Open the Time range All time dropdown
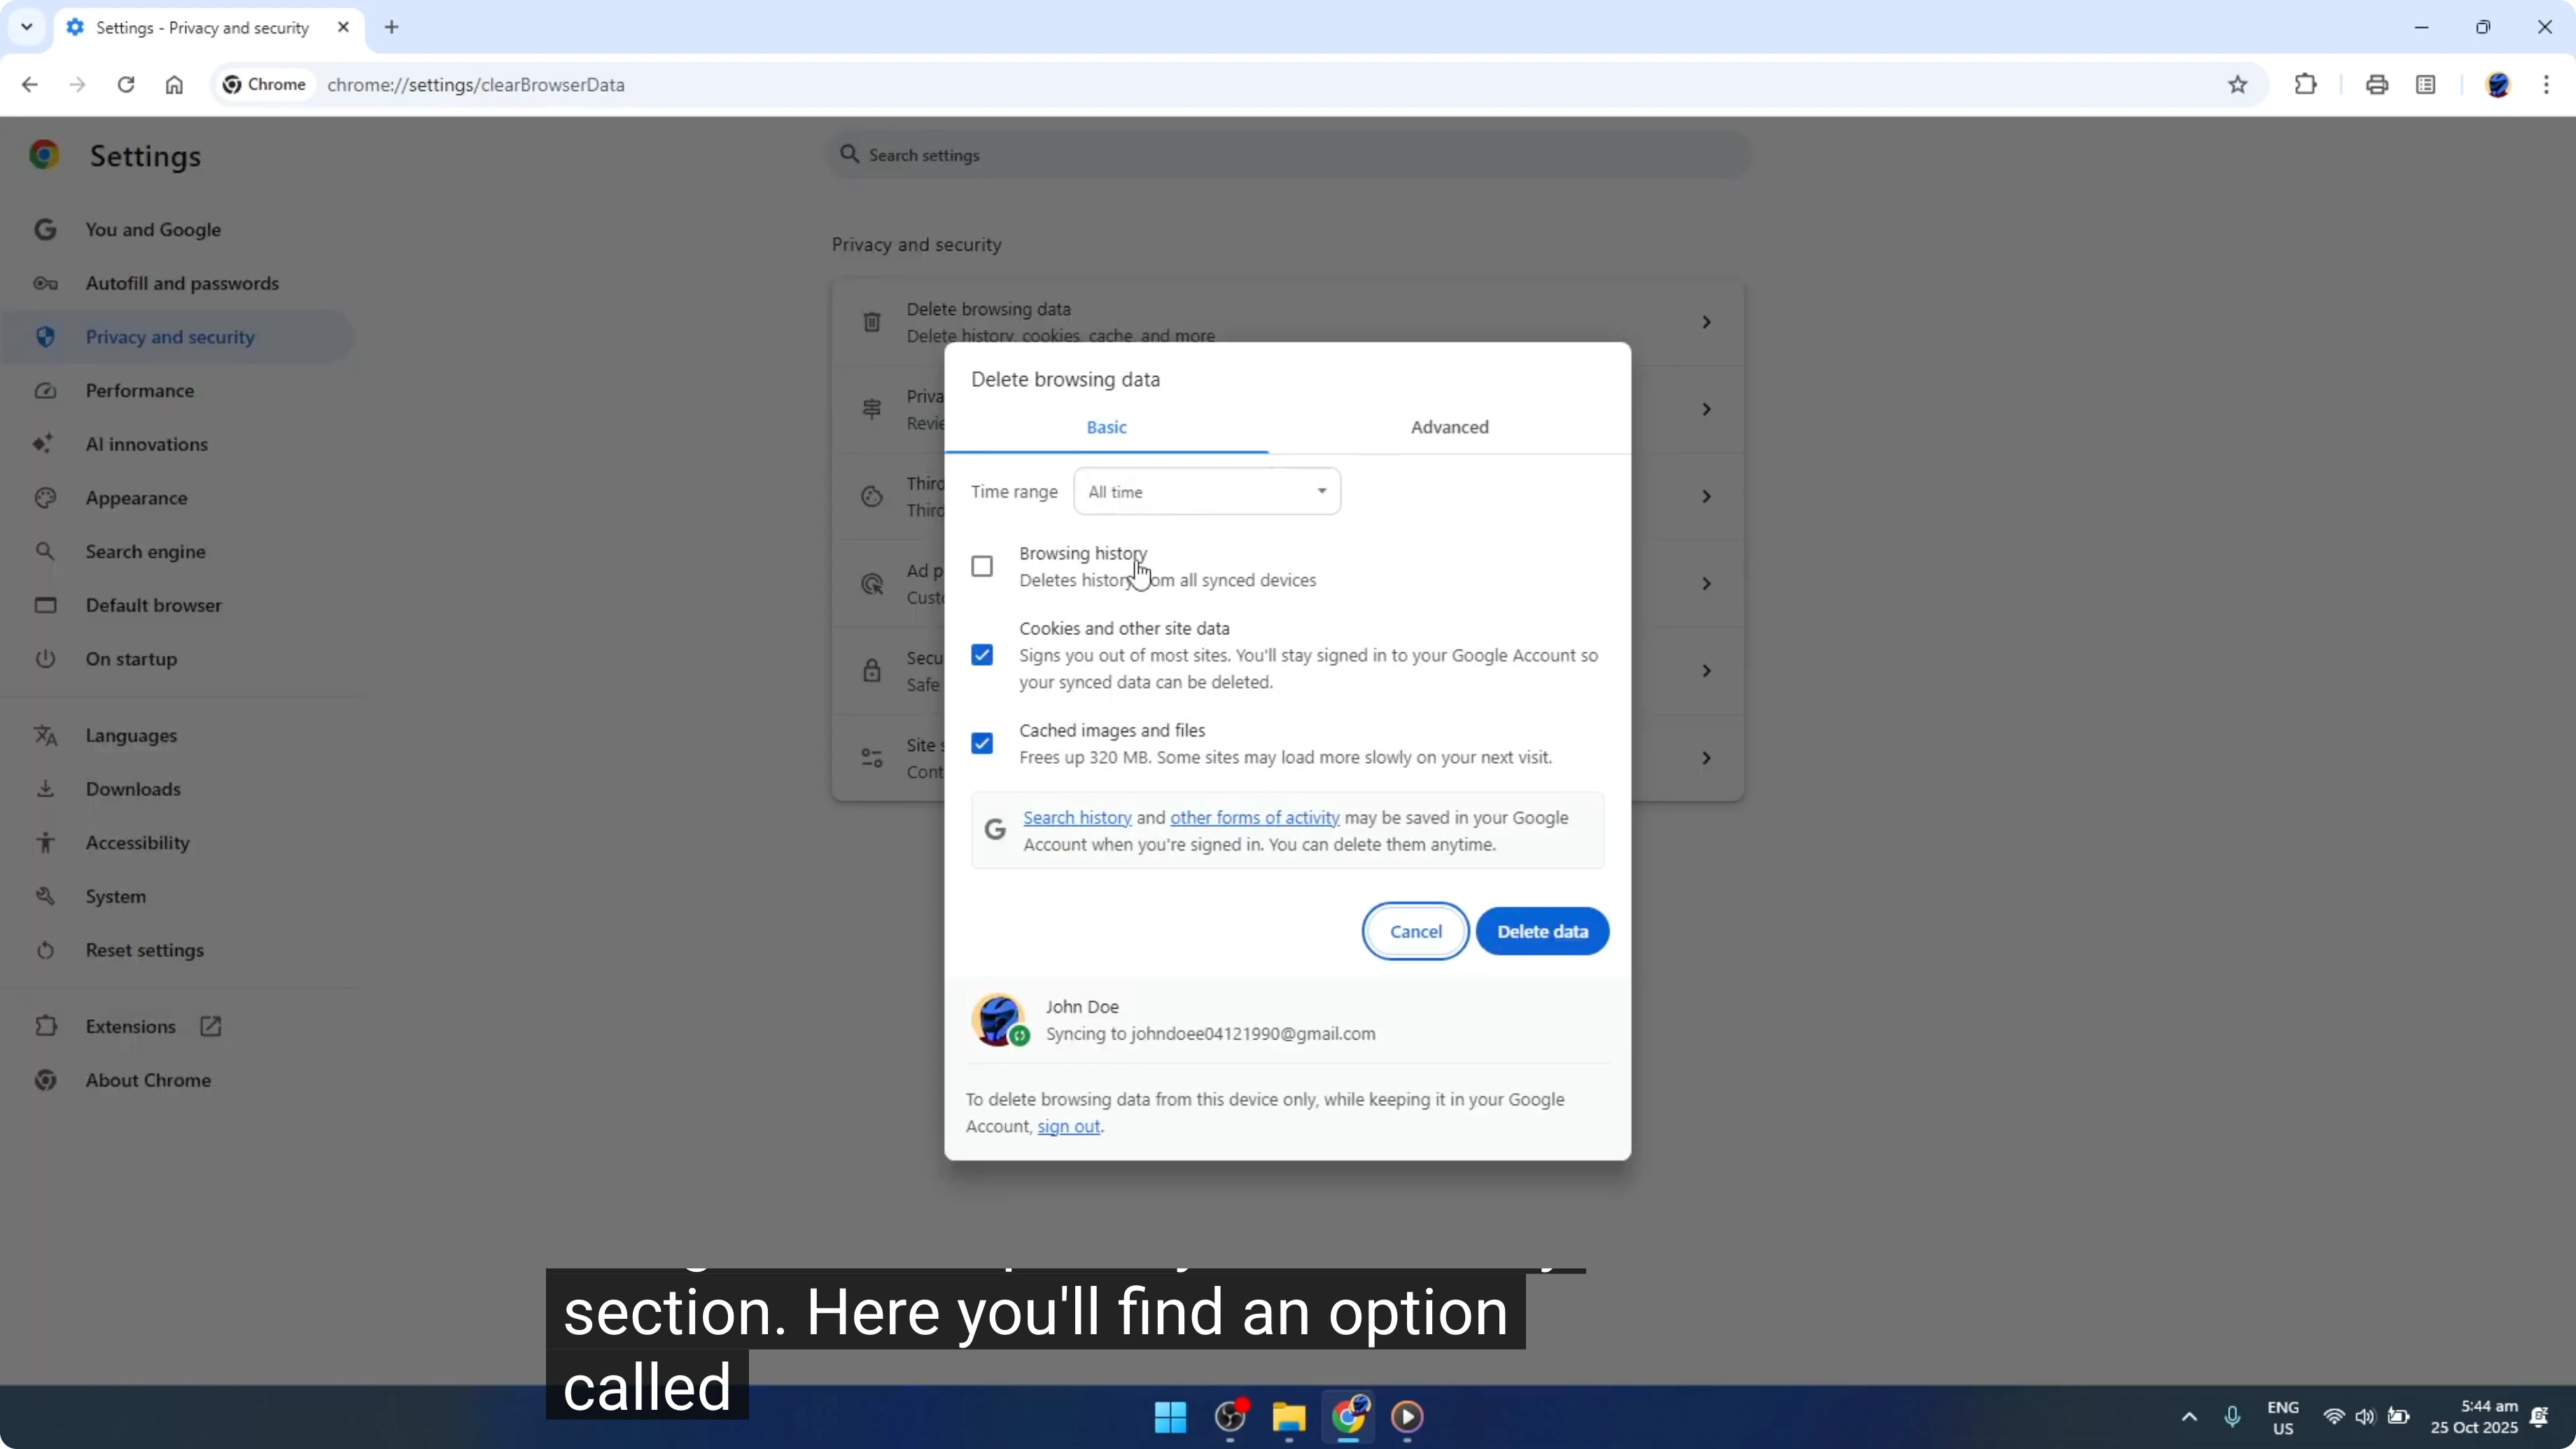 1206,491
